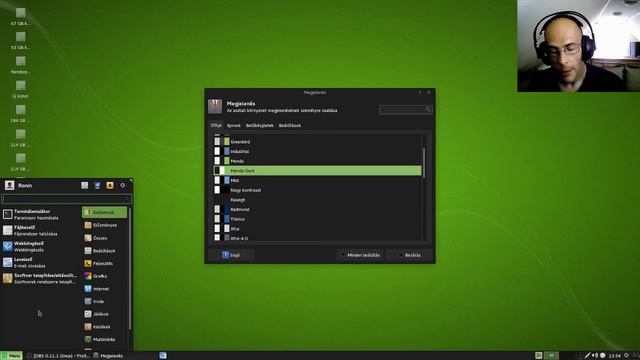Select the Mist theme
This screenshot has height=360, width=640.
pos(318,180)
